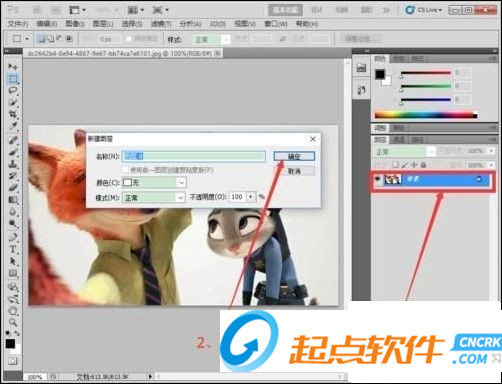Open the Image menu
The width and height of the screenshot is (502, 384).
(x=75, y=24)
